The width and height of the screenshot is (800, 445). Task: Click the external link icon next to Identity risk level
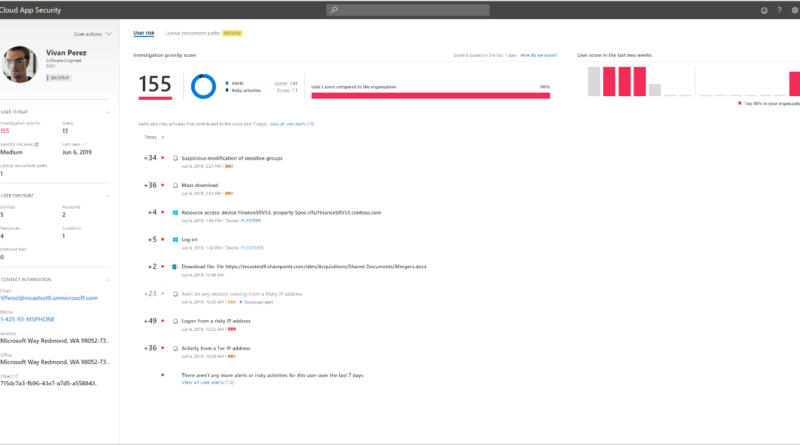(36, 144)
